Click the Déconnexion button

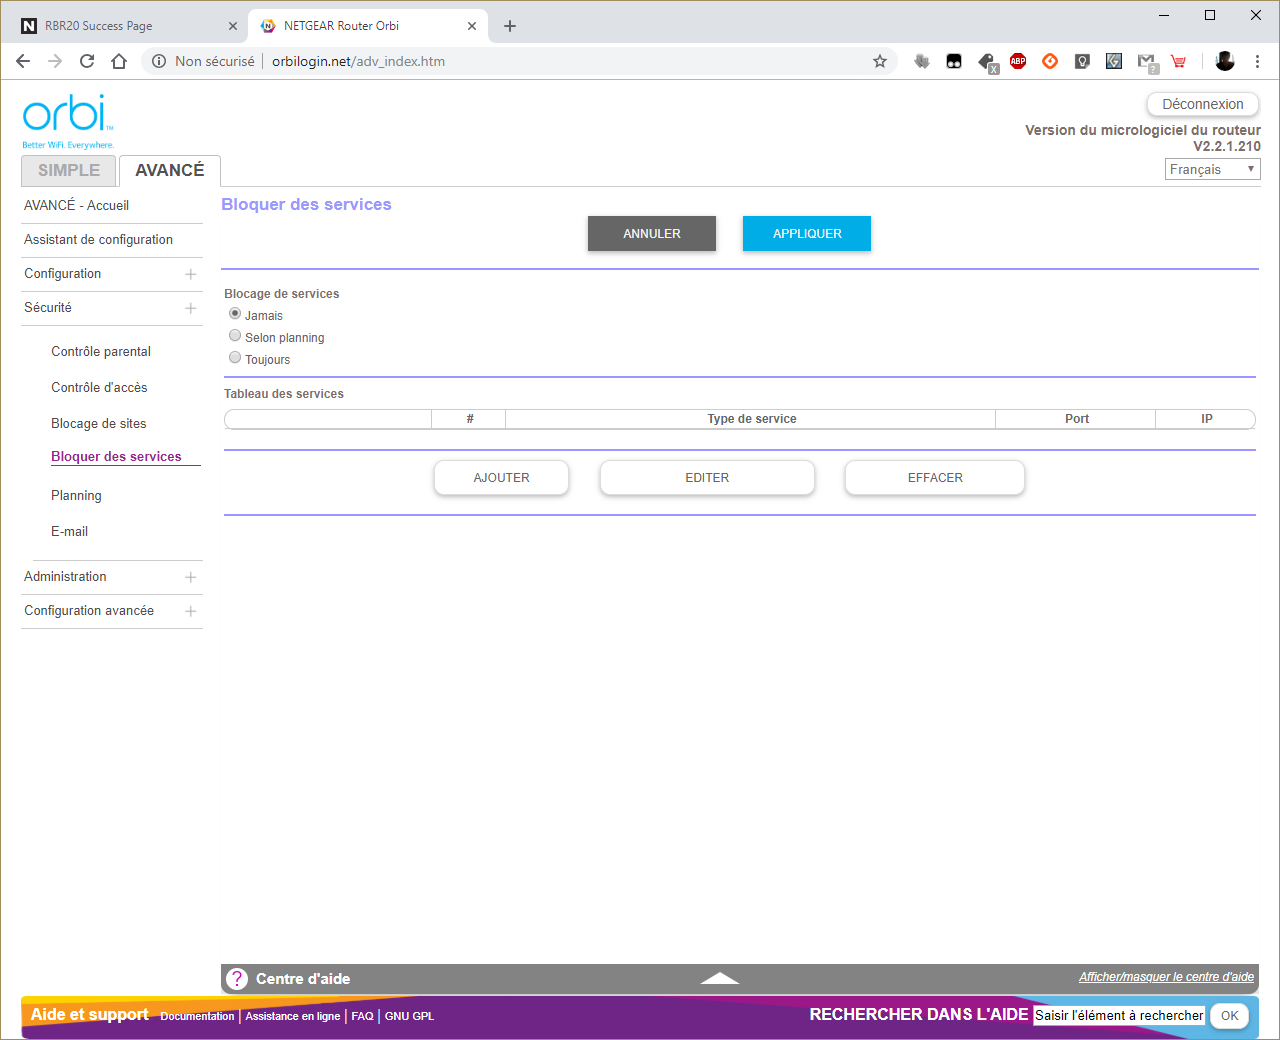(x=1202, y=104)
